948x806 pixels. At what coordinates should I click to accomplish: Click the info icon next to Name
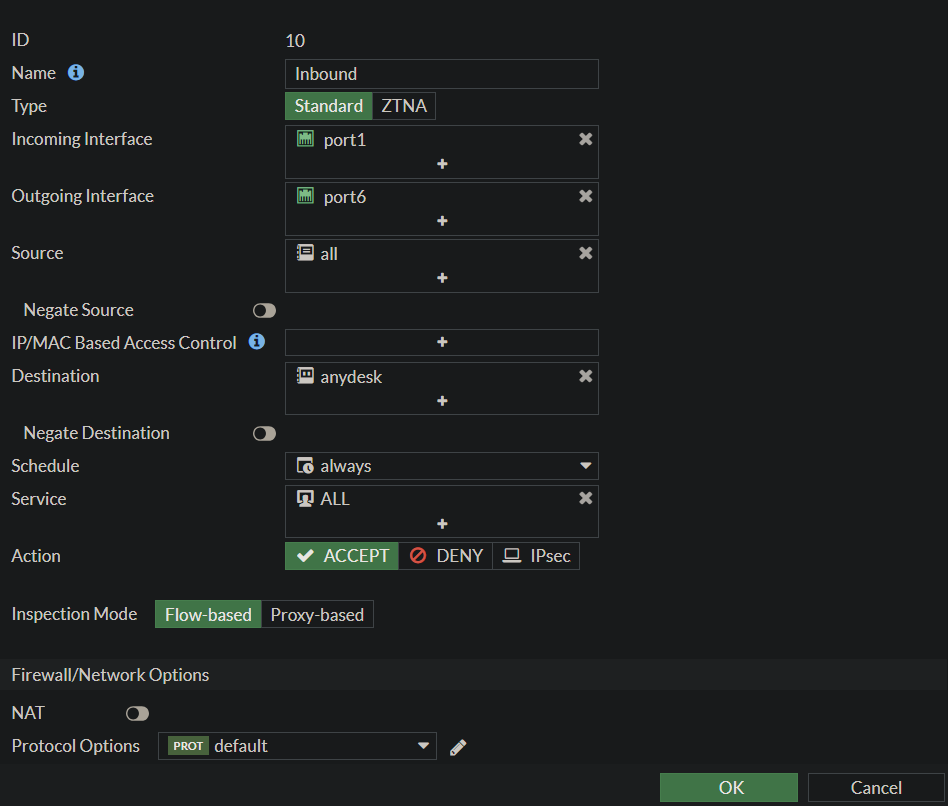76,73
